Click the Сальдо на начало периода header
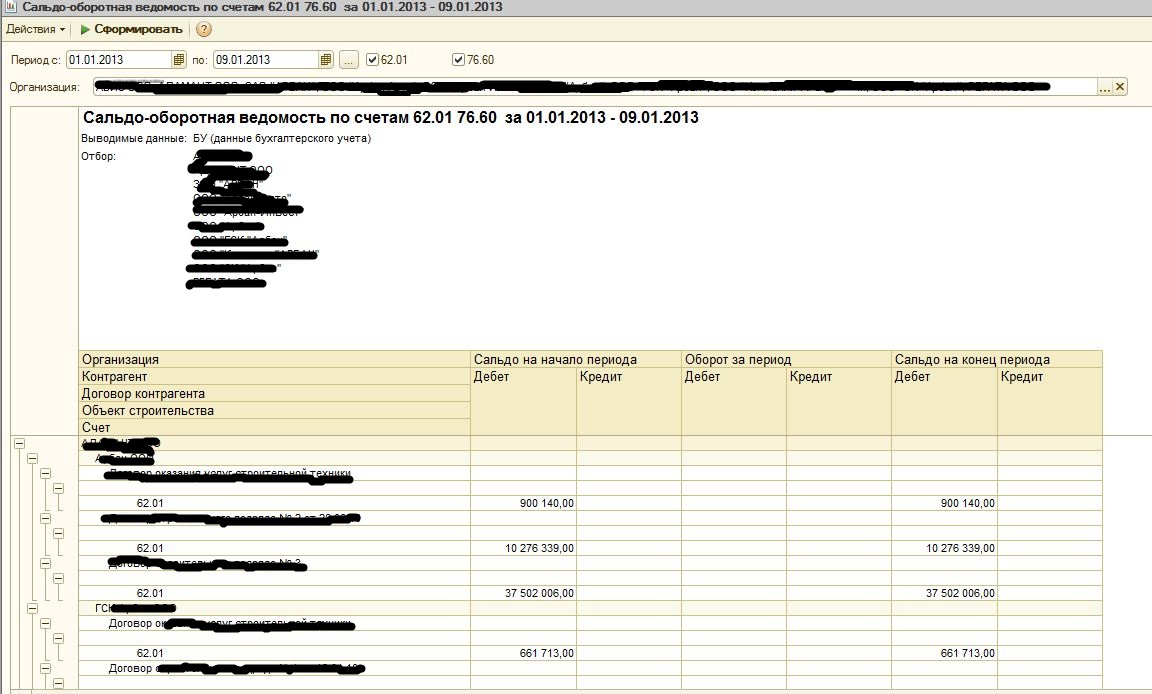Viewport: 1152px width, 694px height. (x=576, y=359)
